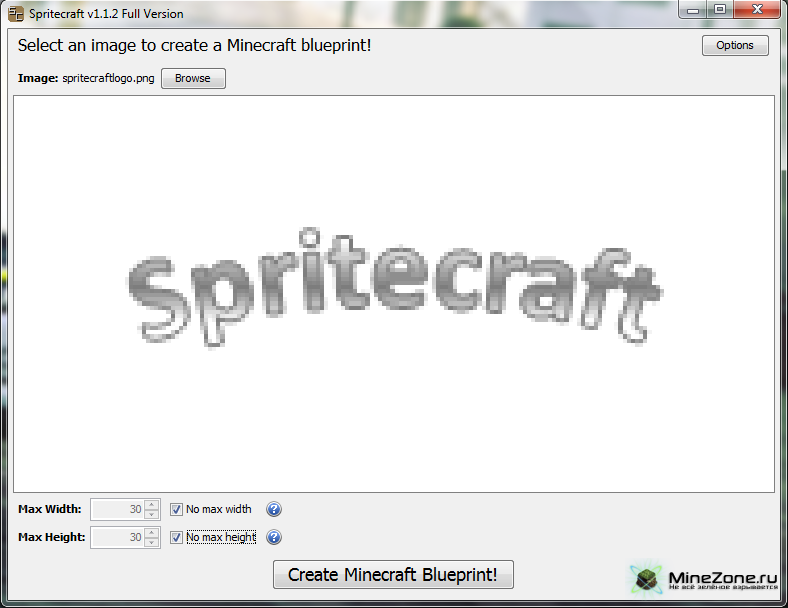This screenshot has width=788, height=608.
Task: Toggle the No max height checkbox
Action: click(x=176, y=538)
